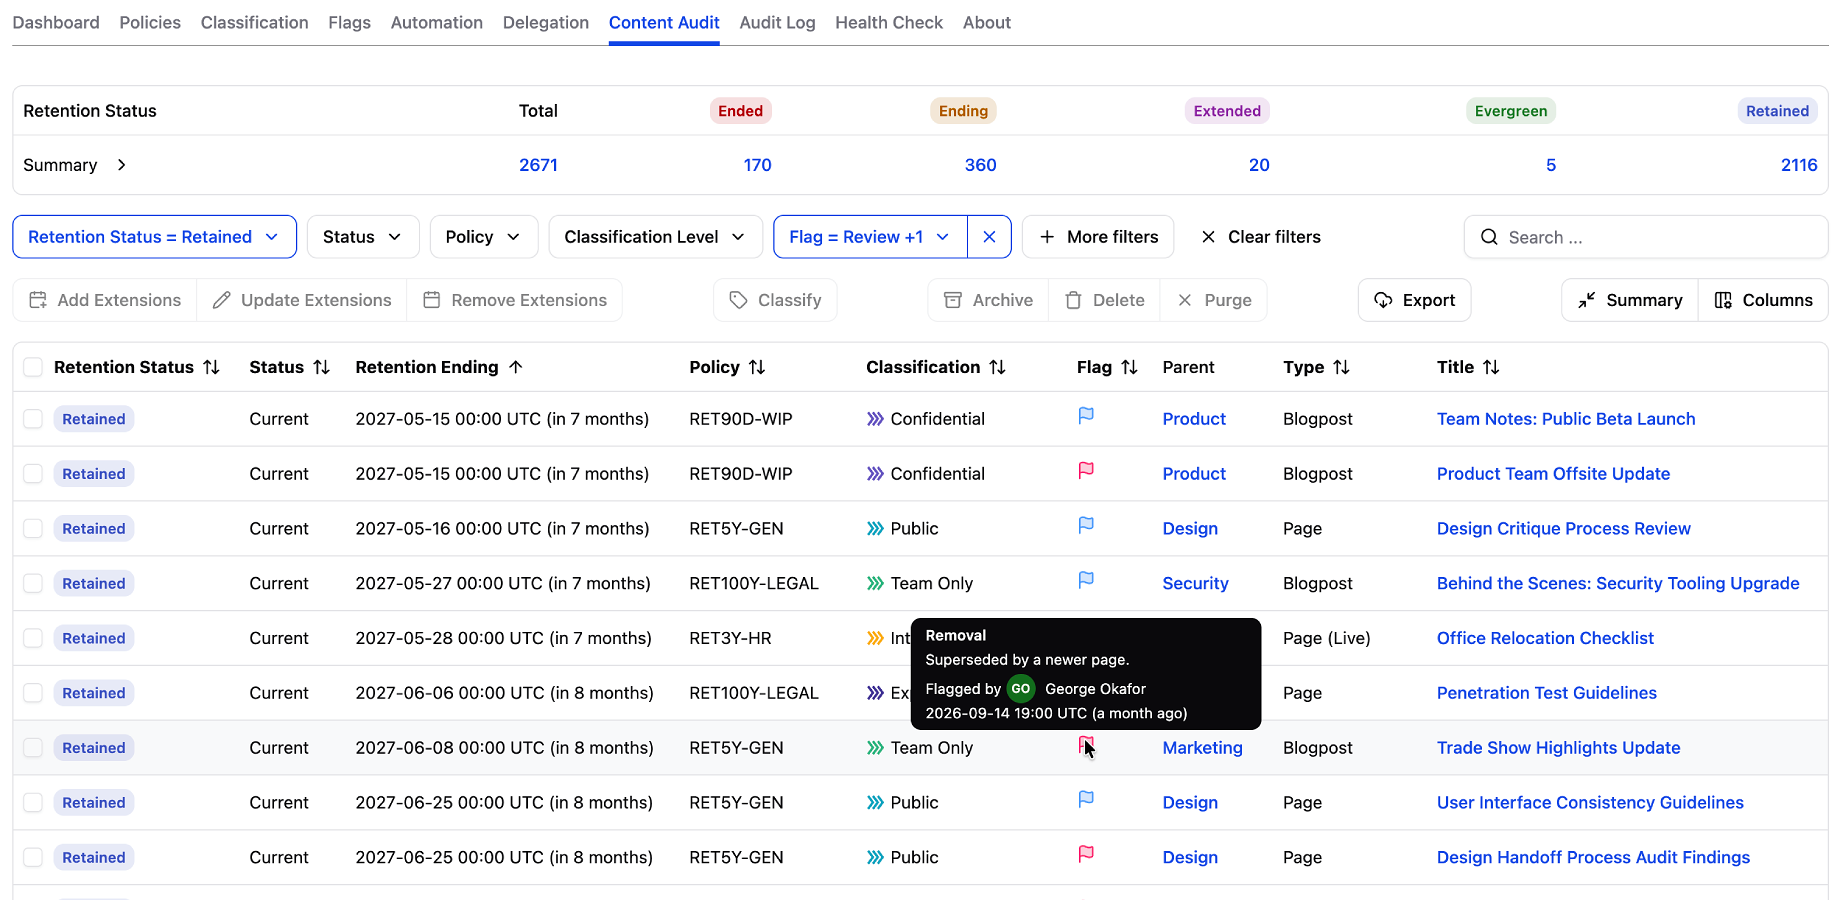Image resolution: width=1840 pixels, height=900 pixels.
Task: Check the Penetration Test Guidelines row
Action: pyautogui.click(x=33, y=693)
